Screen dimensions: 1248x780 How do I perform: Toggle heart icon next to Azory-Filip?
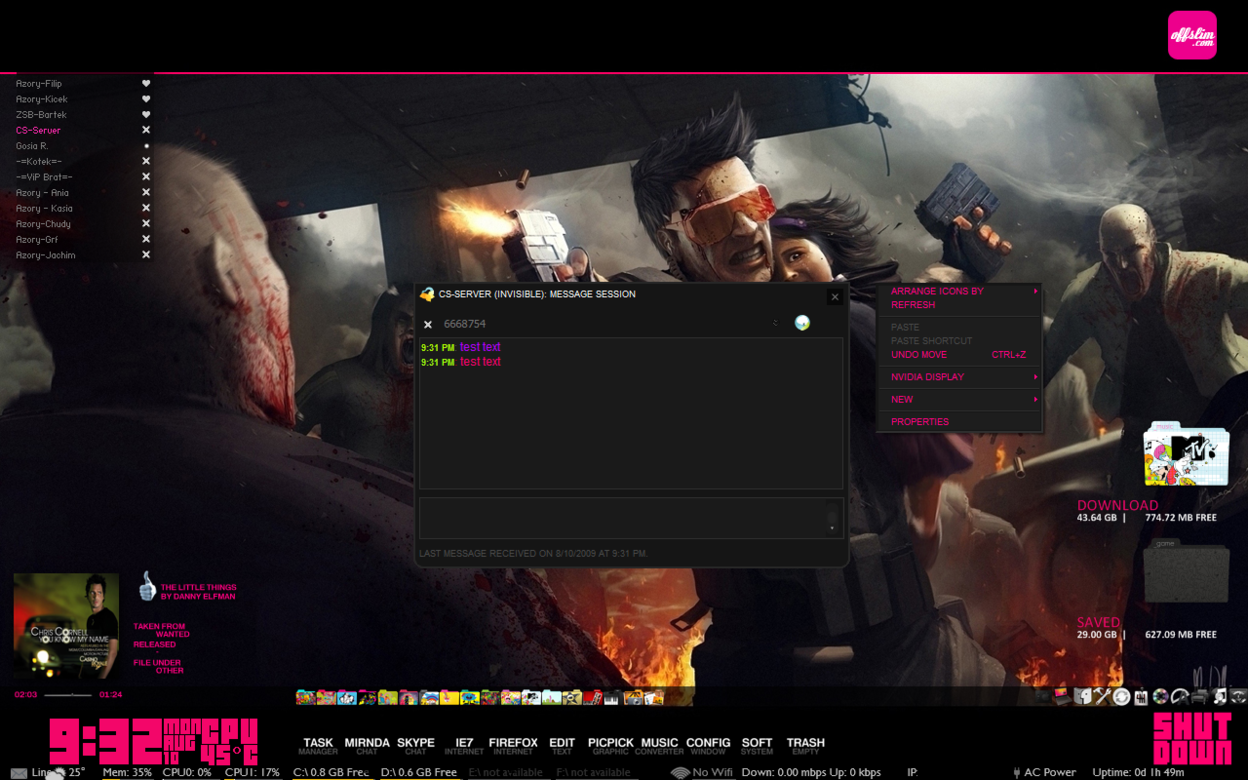tap(146, 84)
